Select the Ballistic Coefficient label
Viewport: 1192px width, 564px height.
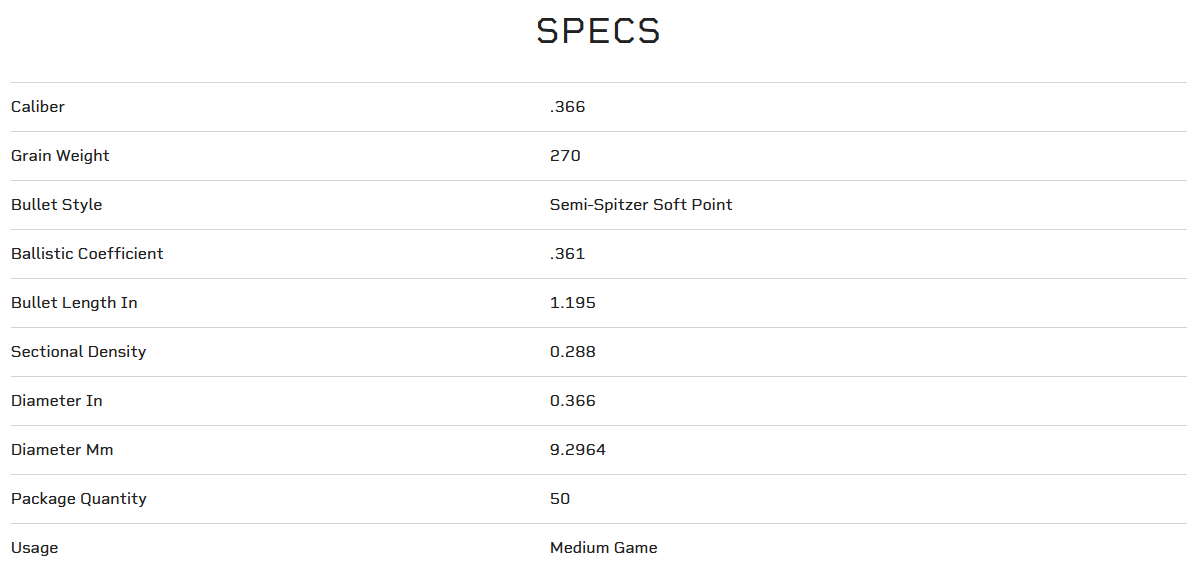click(x=87, y=254)
